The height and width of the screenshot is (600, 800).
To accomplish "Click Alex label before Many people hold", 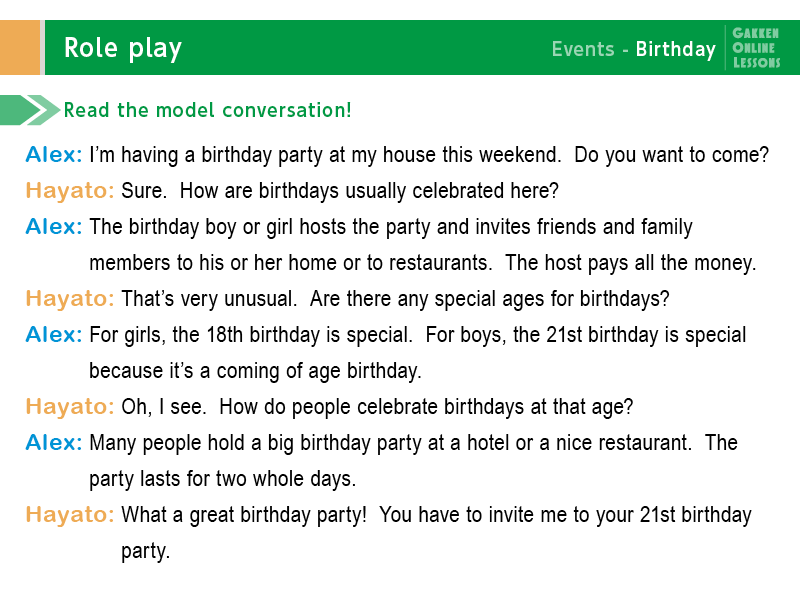I will tap(54, 442).
